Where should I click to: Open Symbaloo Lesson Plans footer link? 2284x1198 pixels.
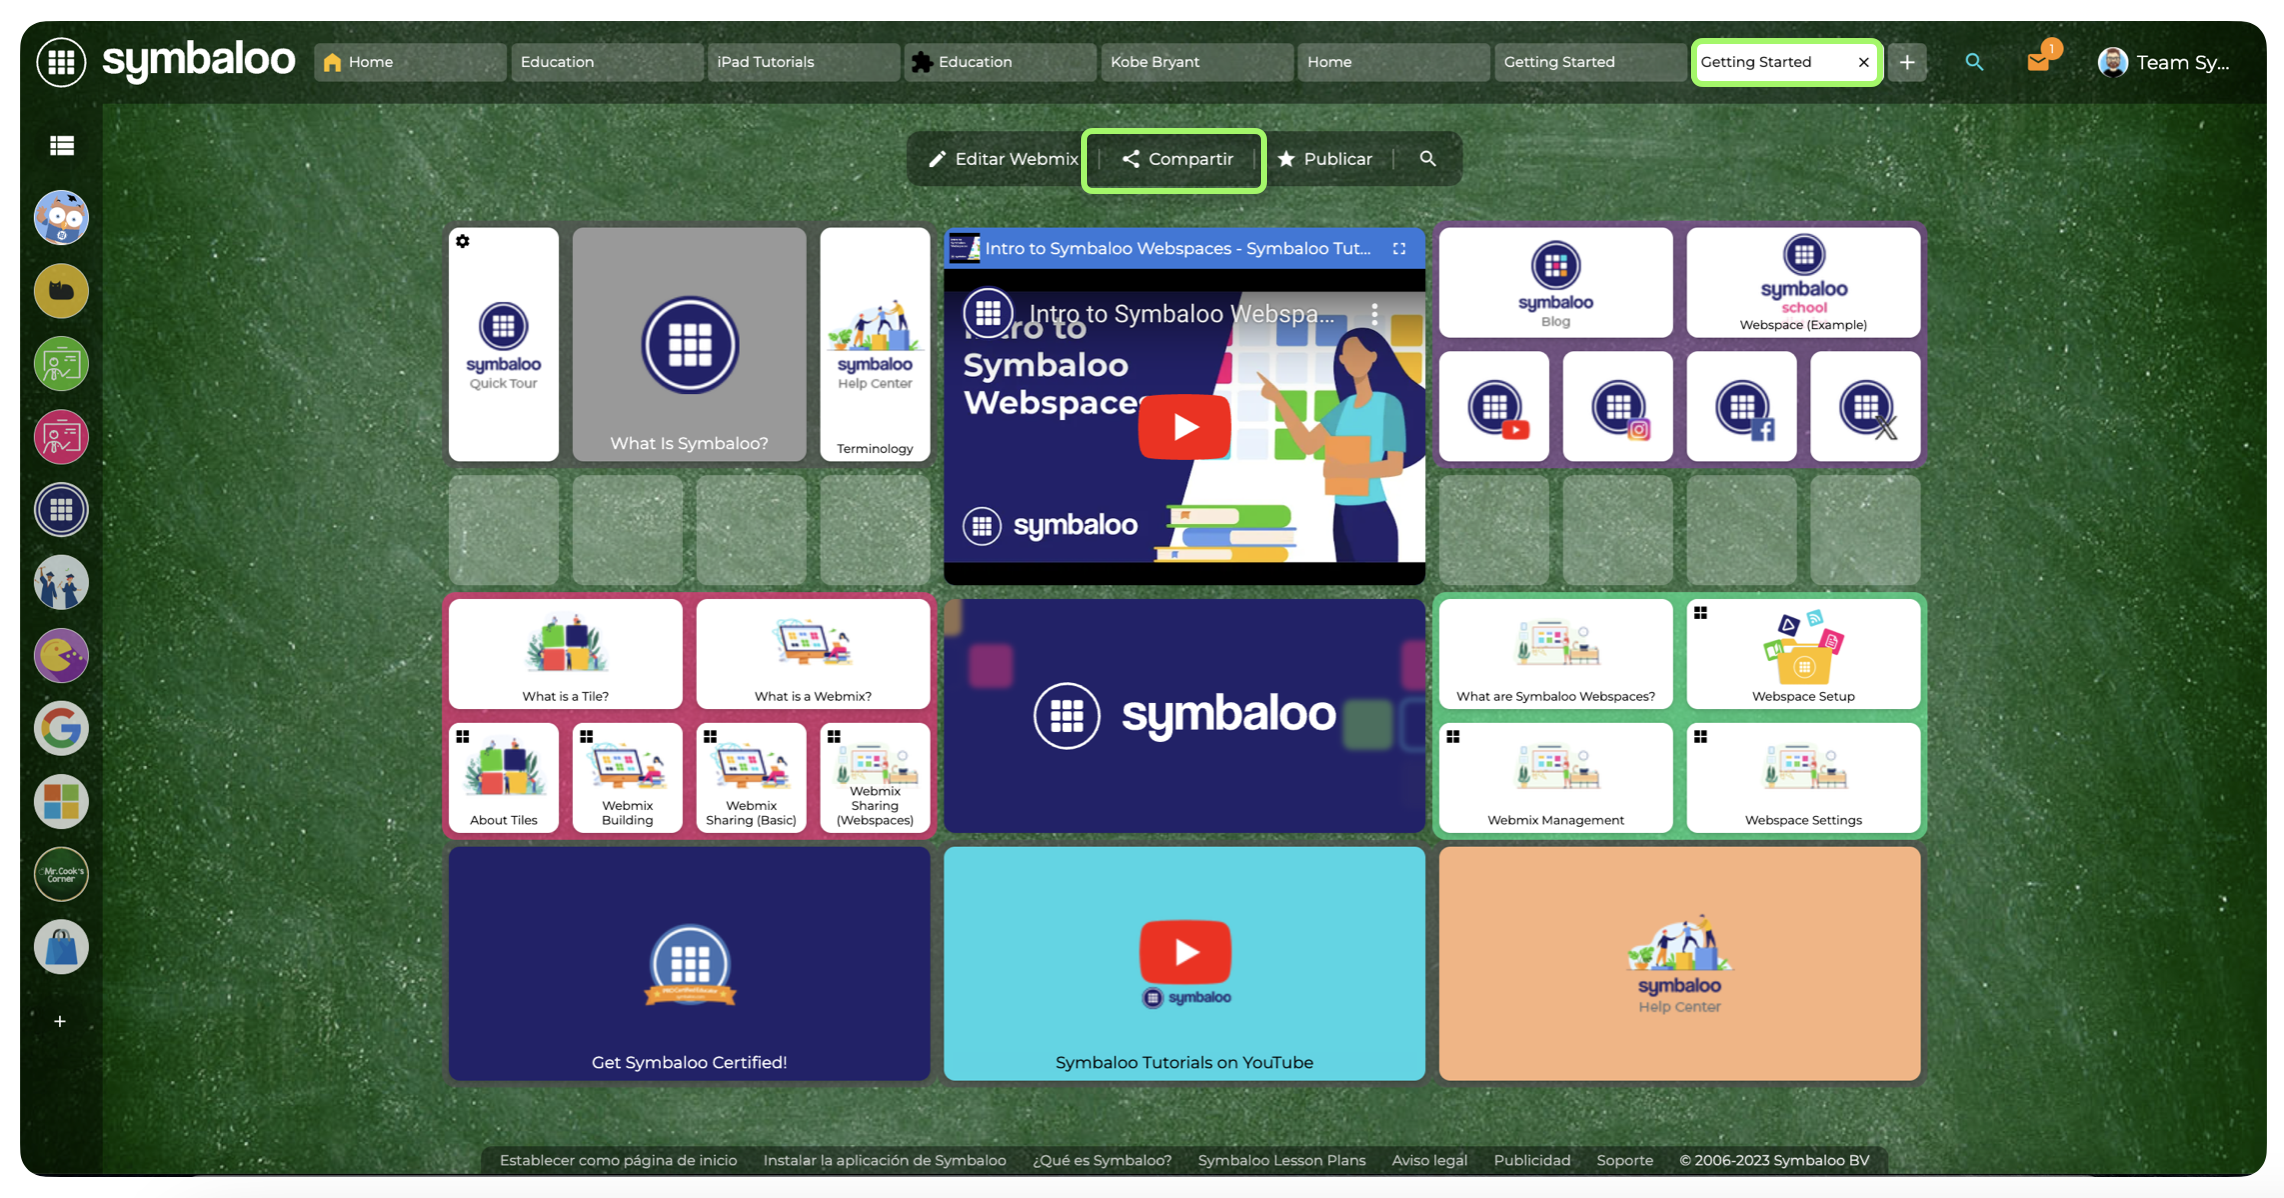tap(1282, 1160)
